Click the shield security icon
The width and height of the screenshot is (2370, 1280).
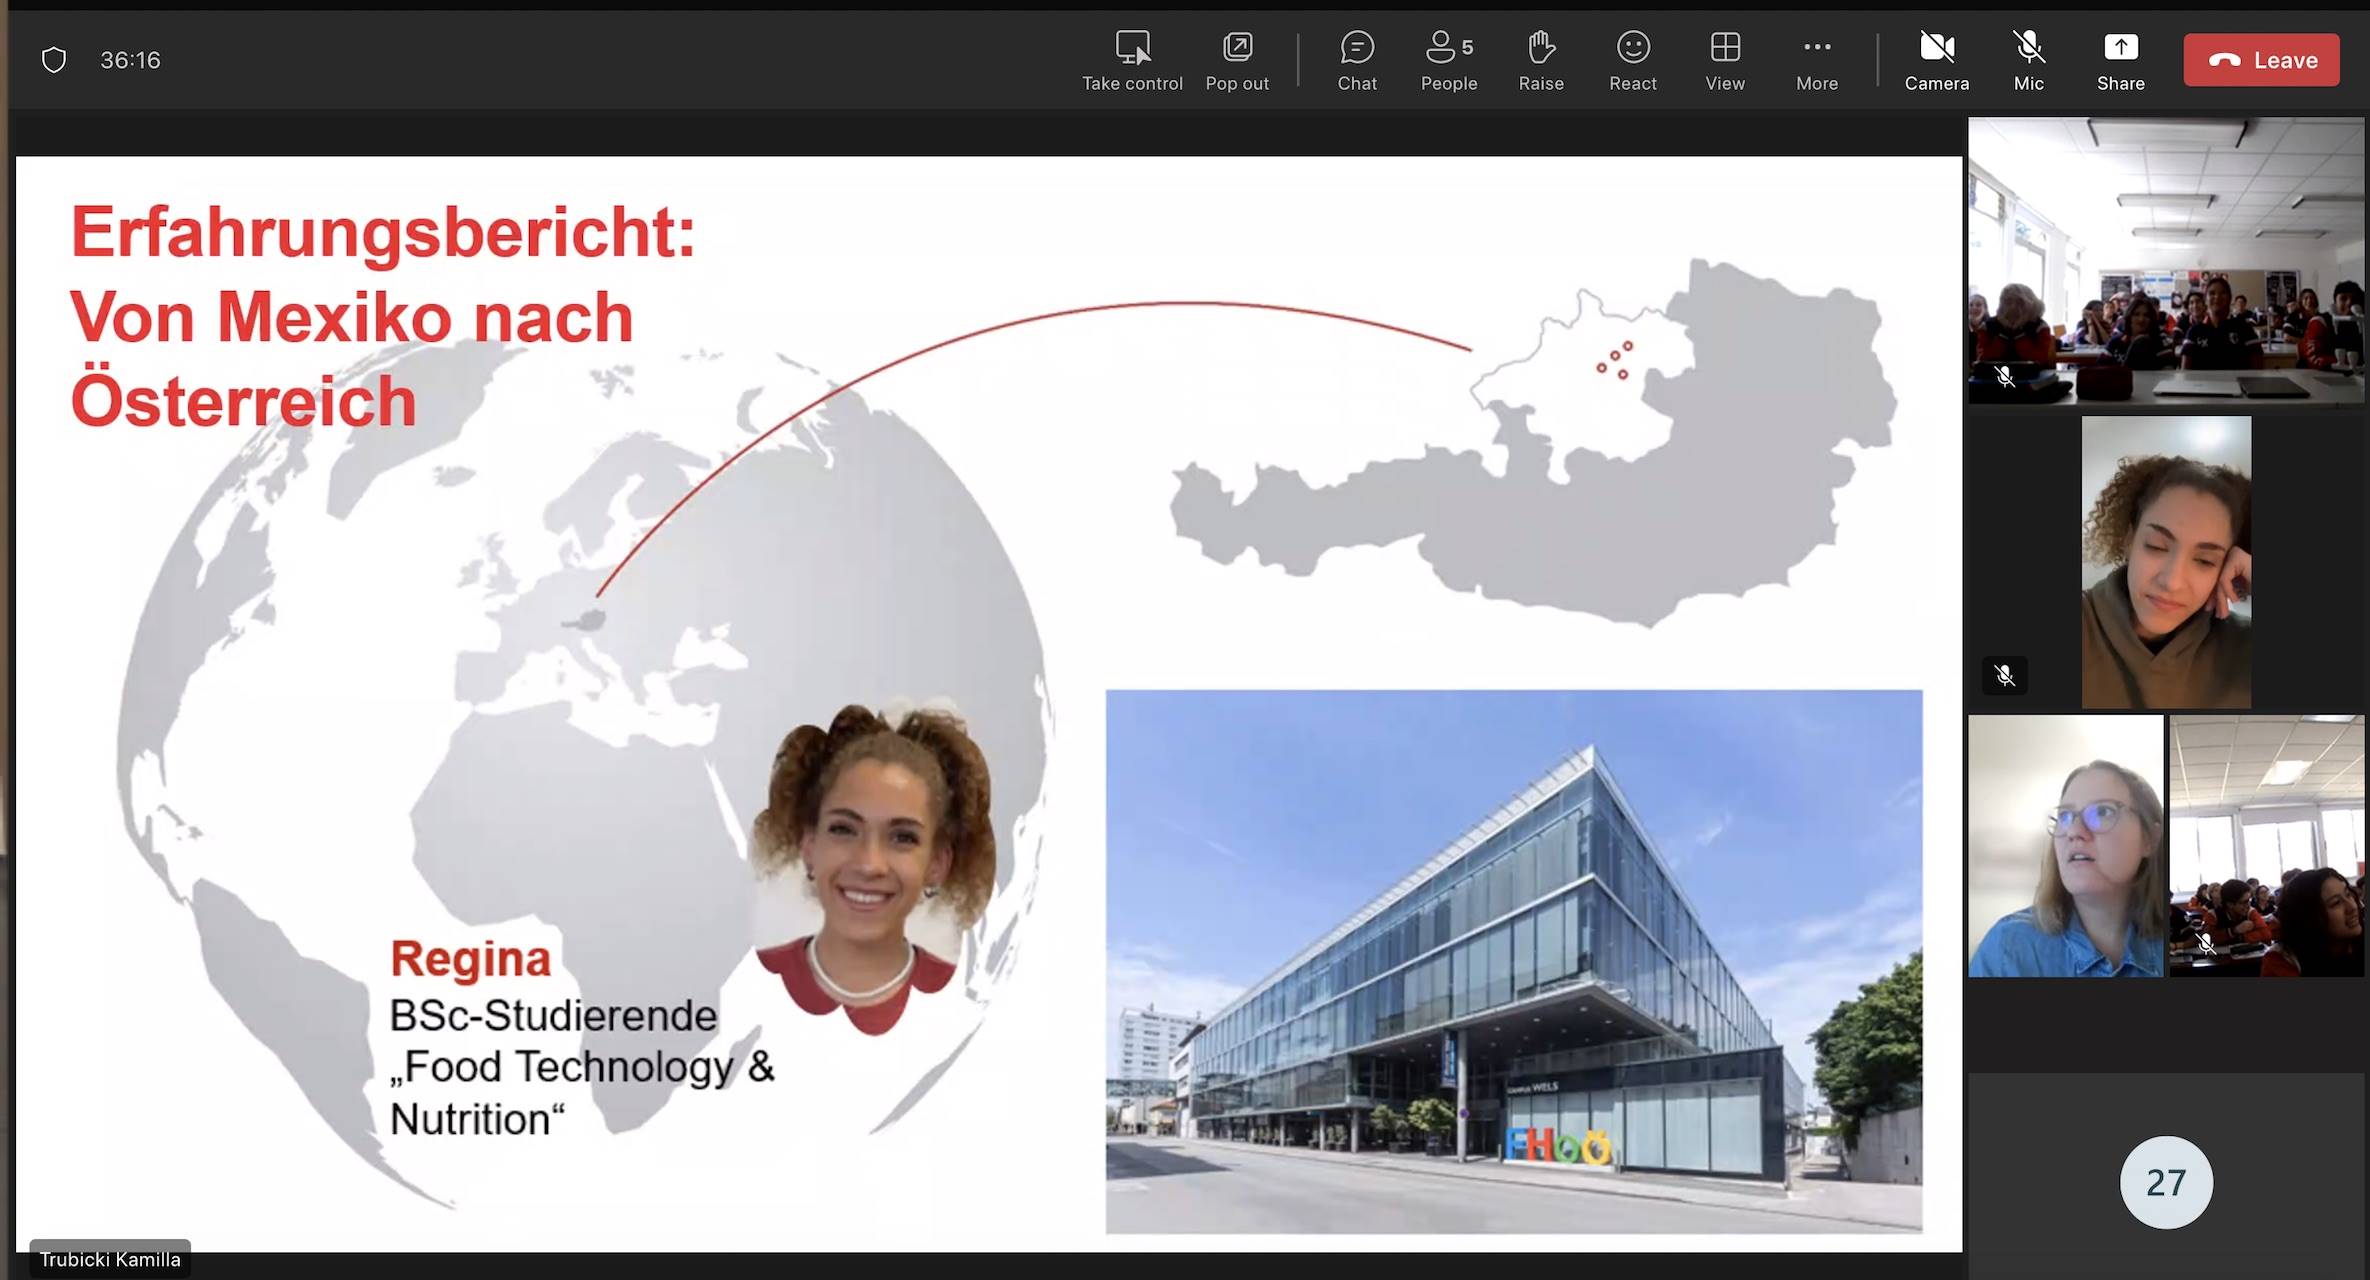coord(54,60)
